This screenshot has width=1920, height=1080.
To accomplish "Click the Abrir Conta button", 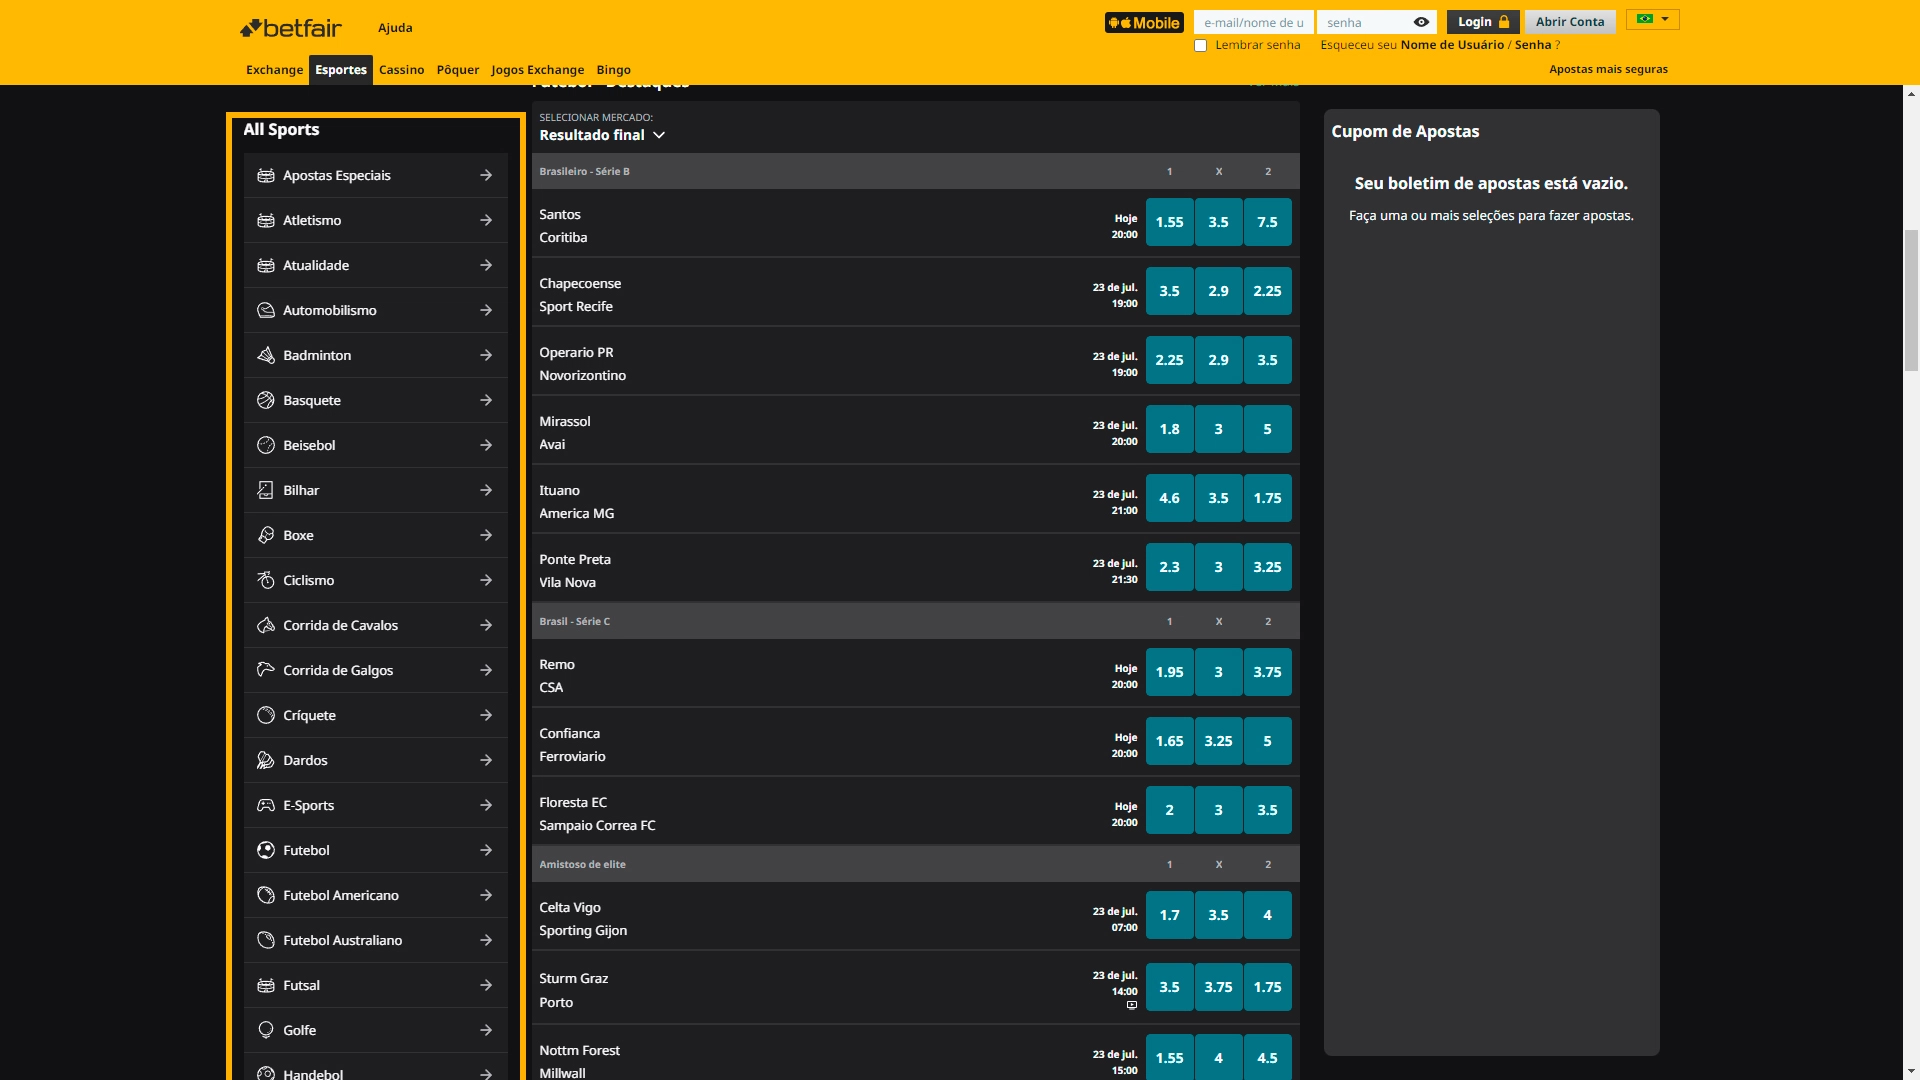I will pos(1569,20).
